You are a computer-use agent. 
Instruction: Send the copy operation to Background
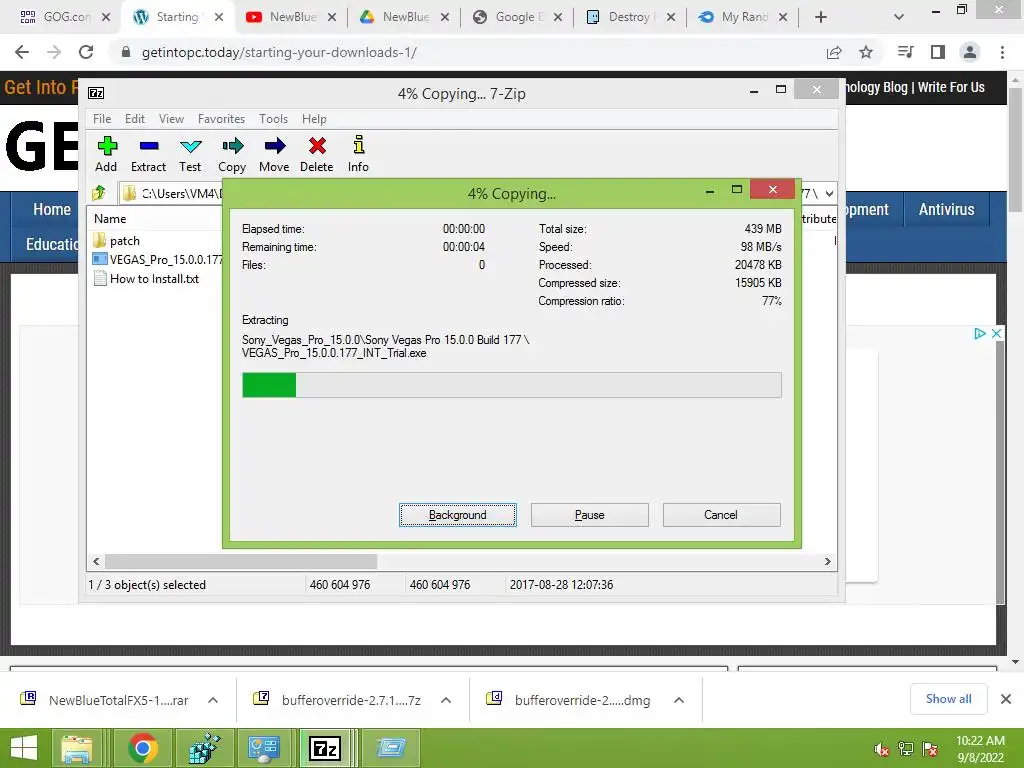click(458, 515)
